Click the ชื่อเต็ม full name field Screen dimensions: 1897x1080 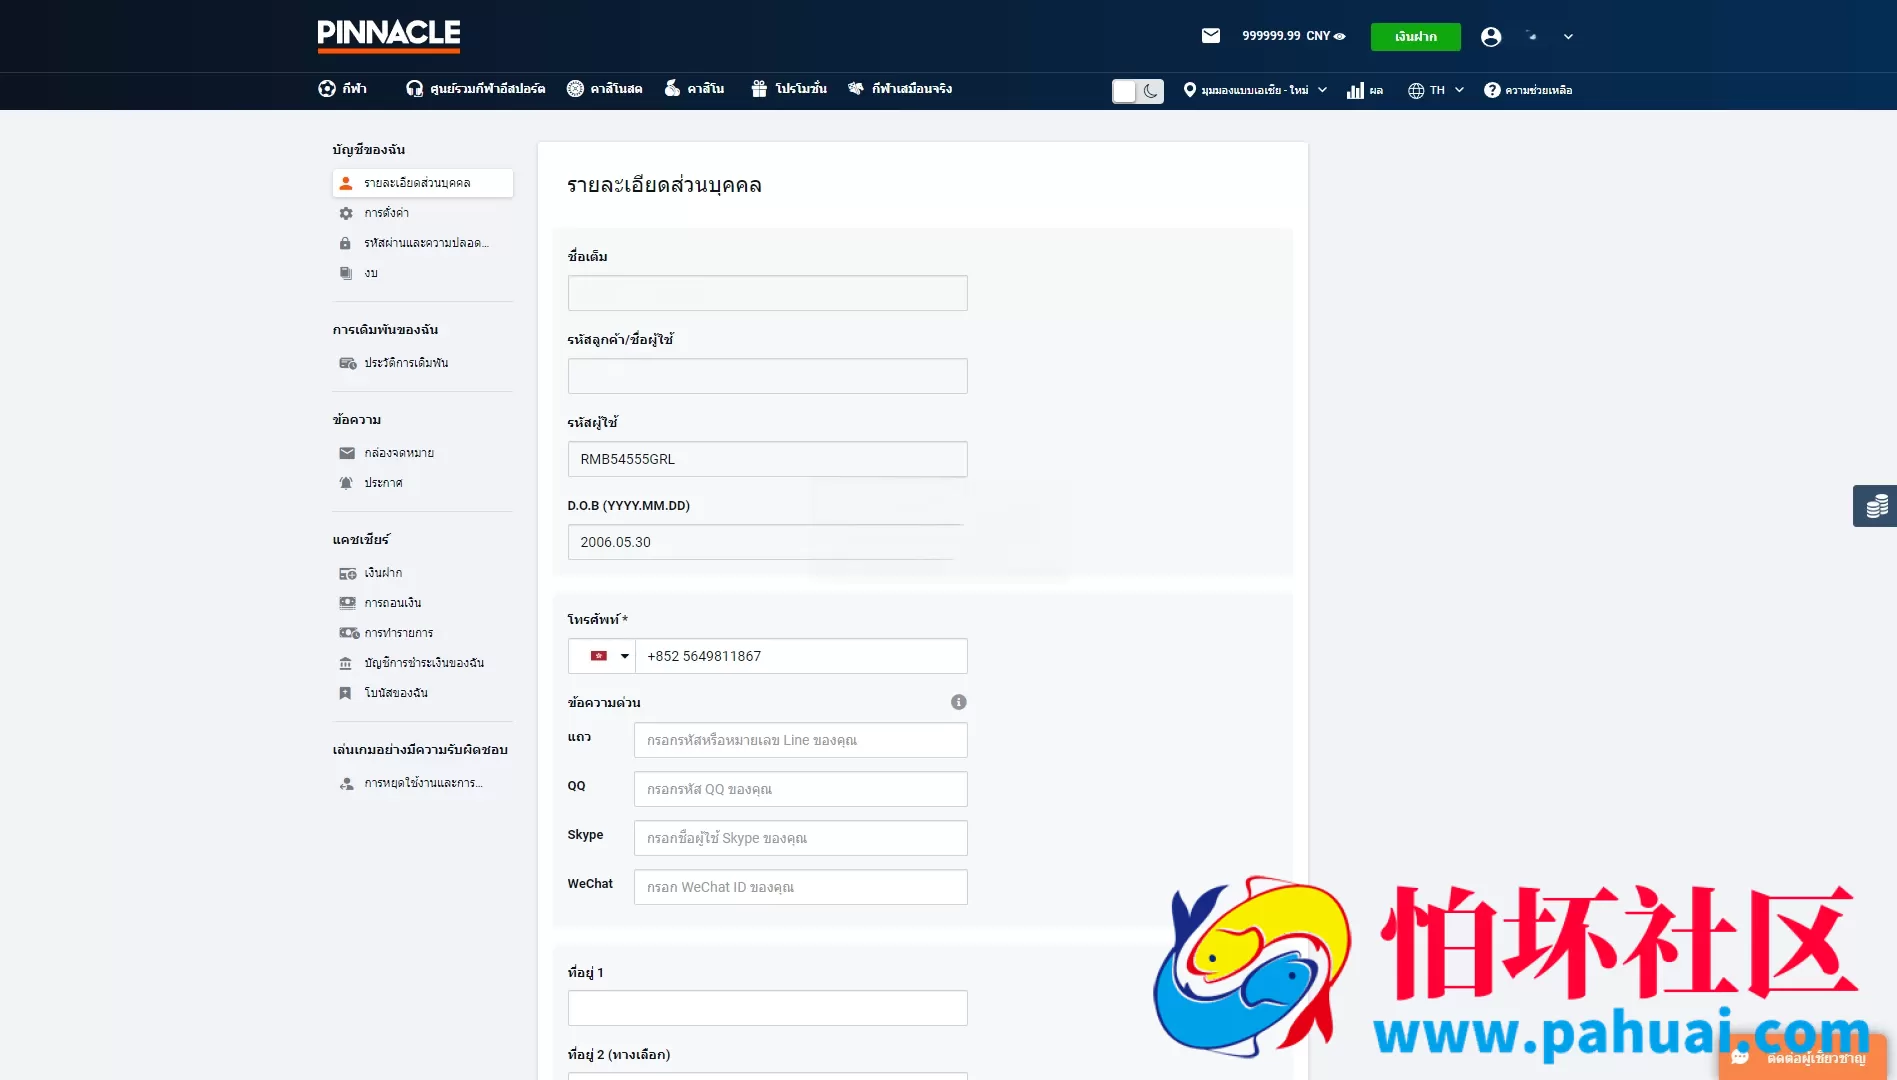point(767,293)
